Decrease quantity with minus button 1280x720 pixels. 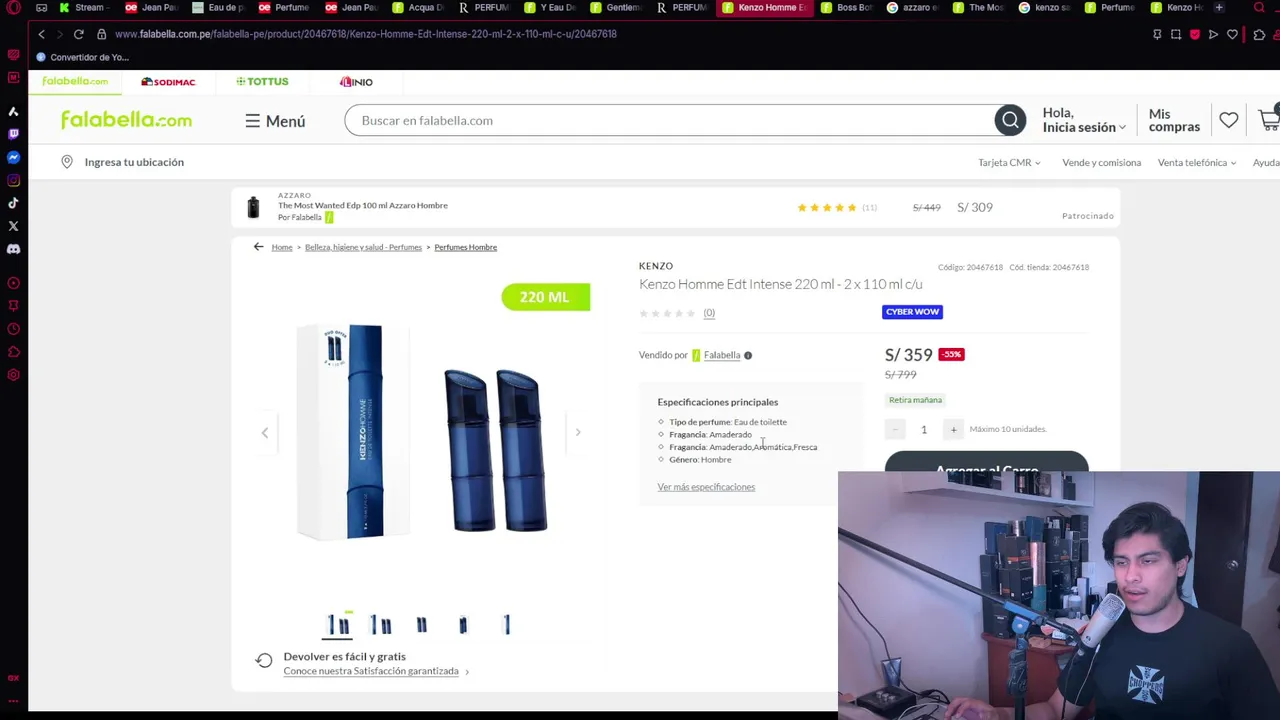click(x=895, y=429)
